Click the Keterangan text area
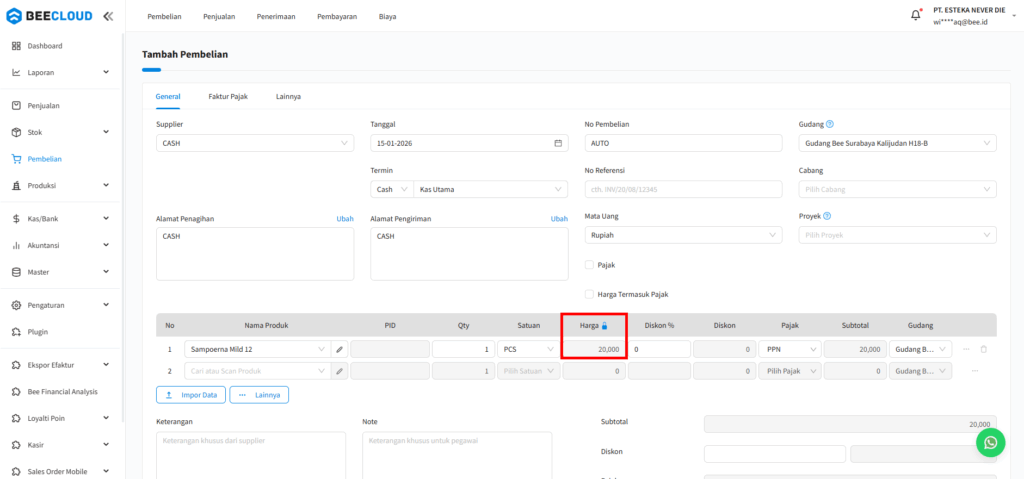 251,455
